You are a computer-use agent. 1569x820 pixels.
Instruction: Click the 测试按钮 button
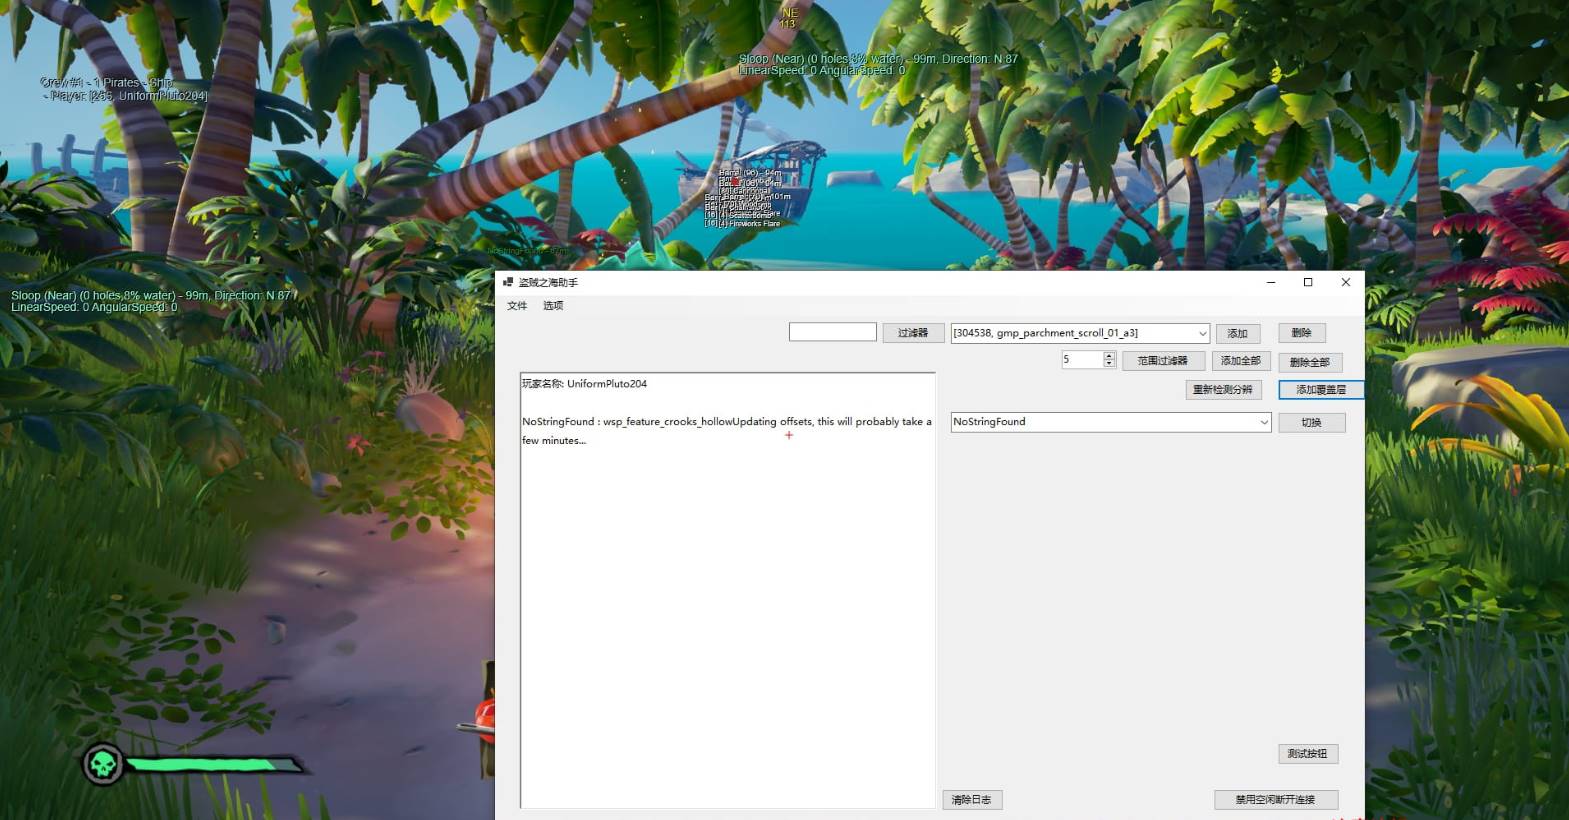(1307, 754)
